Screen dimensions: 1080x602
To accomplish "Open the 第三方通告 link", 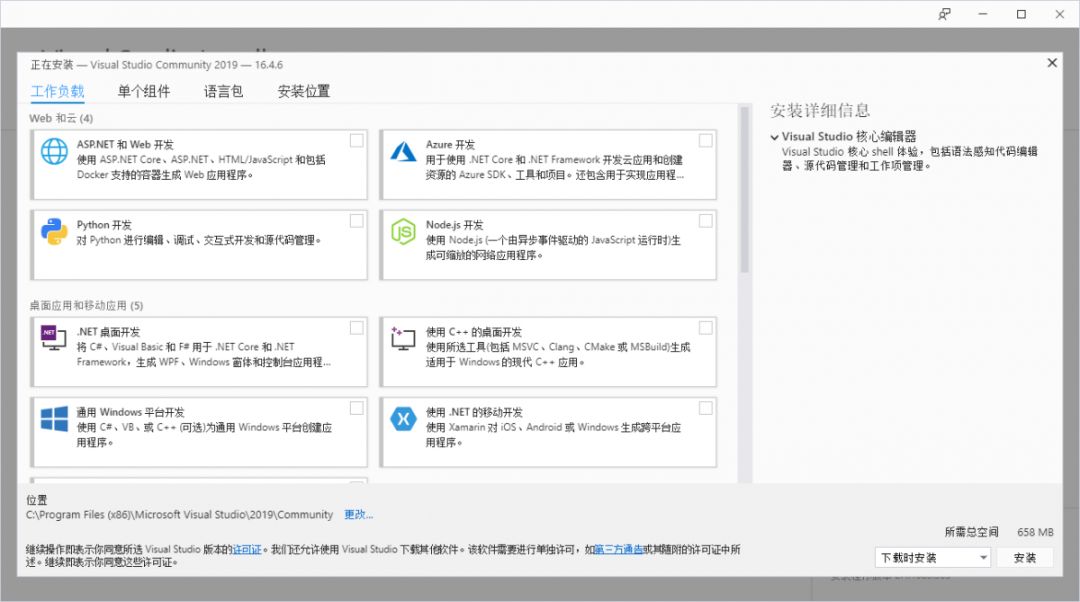I will click(x=619, y=550).
